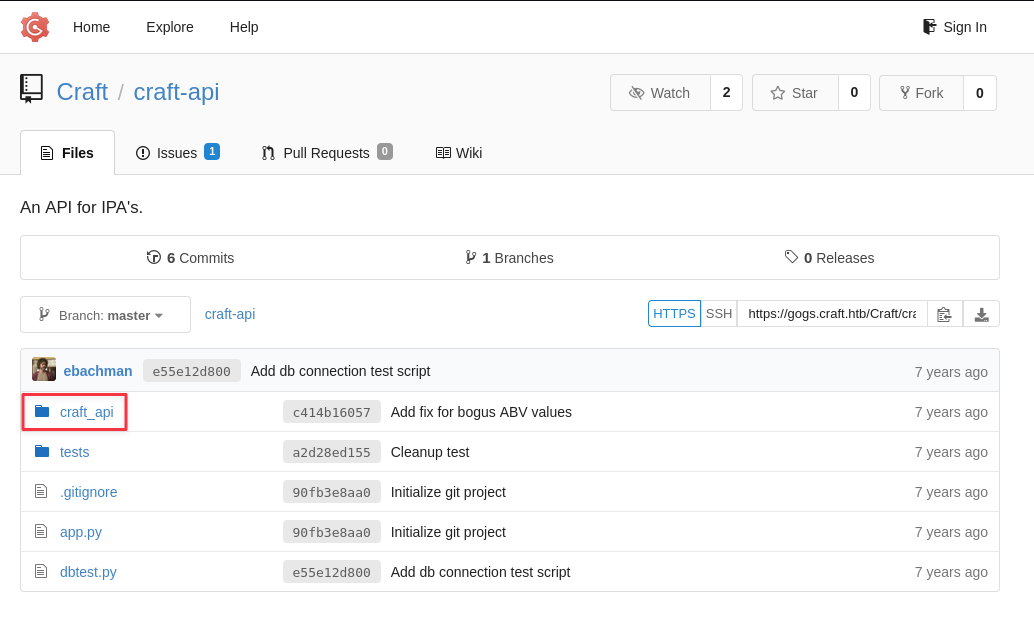The height and width of the screenshot is (634, 1034).
Task: Click the clone URL input field
Action: 832,313
